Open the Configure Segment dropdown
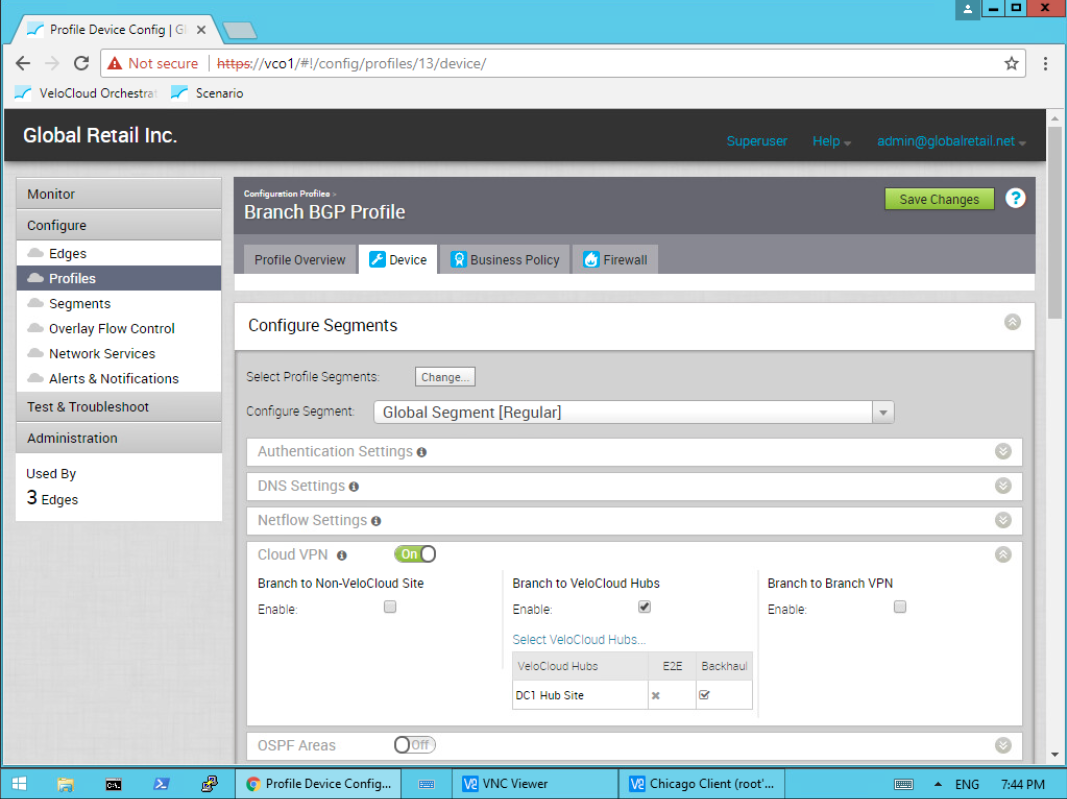The image size is (1067, 799). [x=882, y=412]
